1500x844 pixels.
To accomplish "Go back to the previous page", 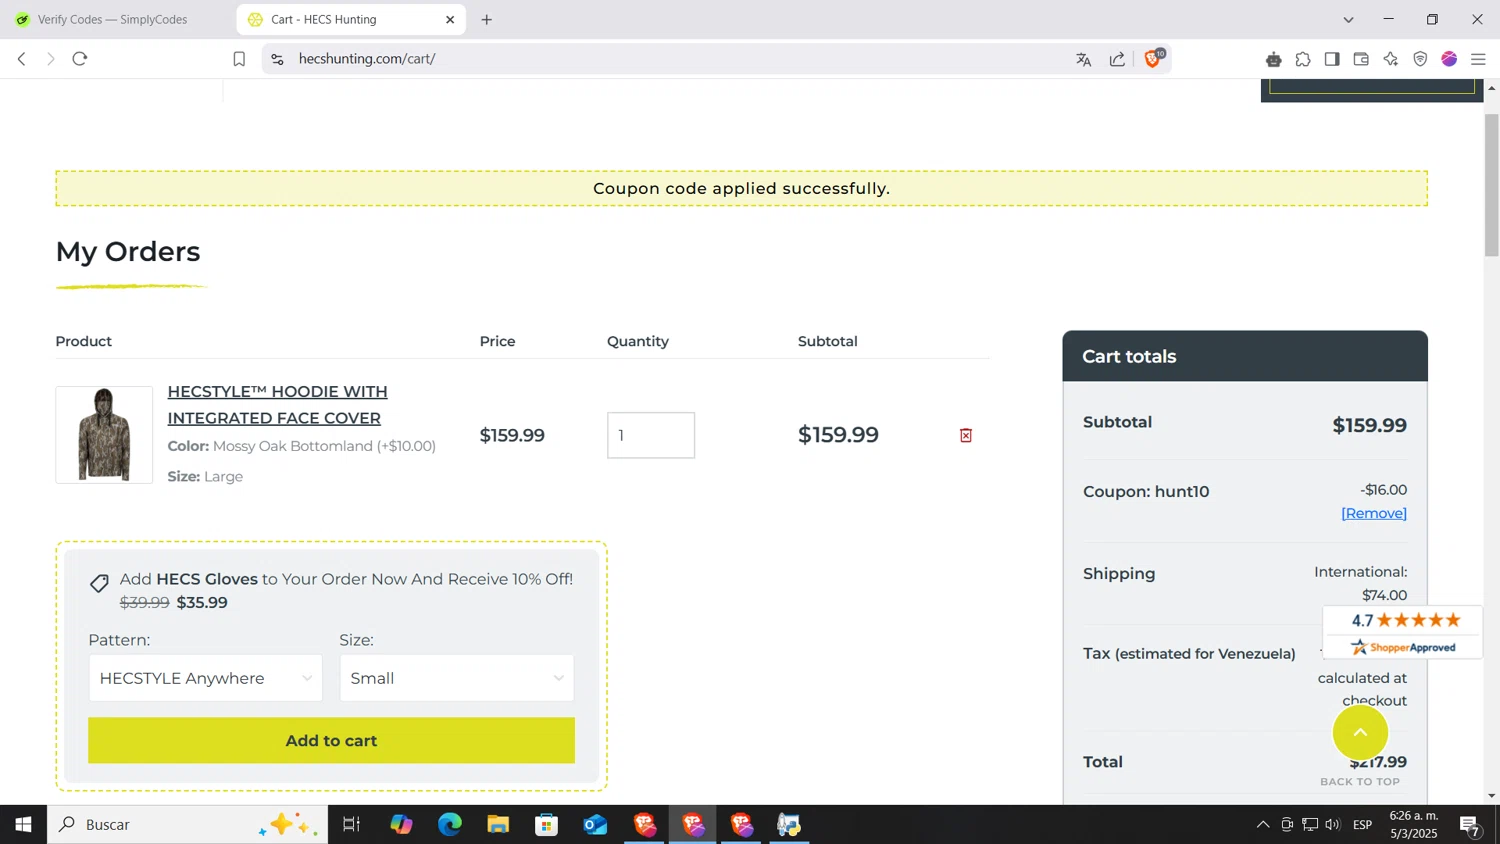I will coord(22,59).
